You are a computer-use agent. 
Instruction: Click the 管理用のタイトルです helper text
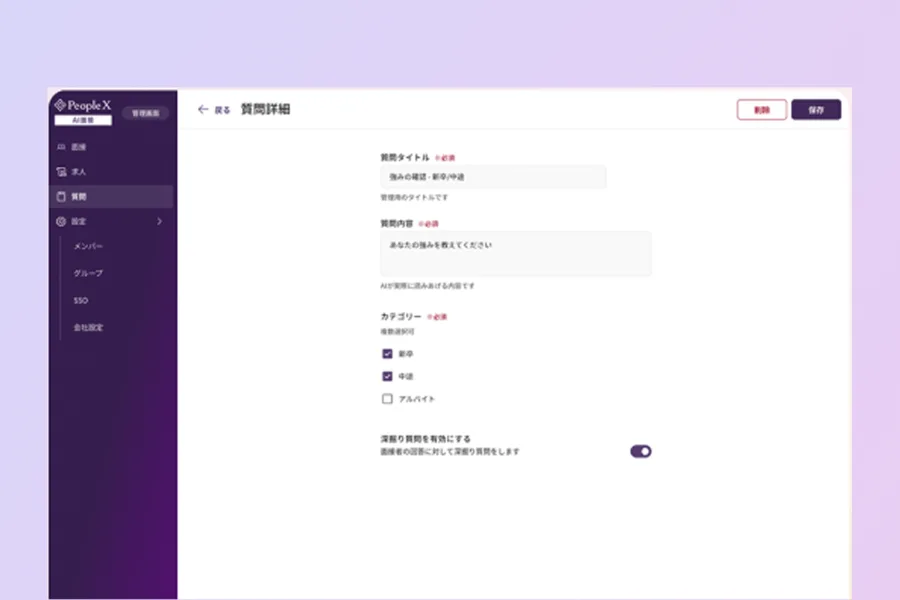(414, 197)
